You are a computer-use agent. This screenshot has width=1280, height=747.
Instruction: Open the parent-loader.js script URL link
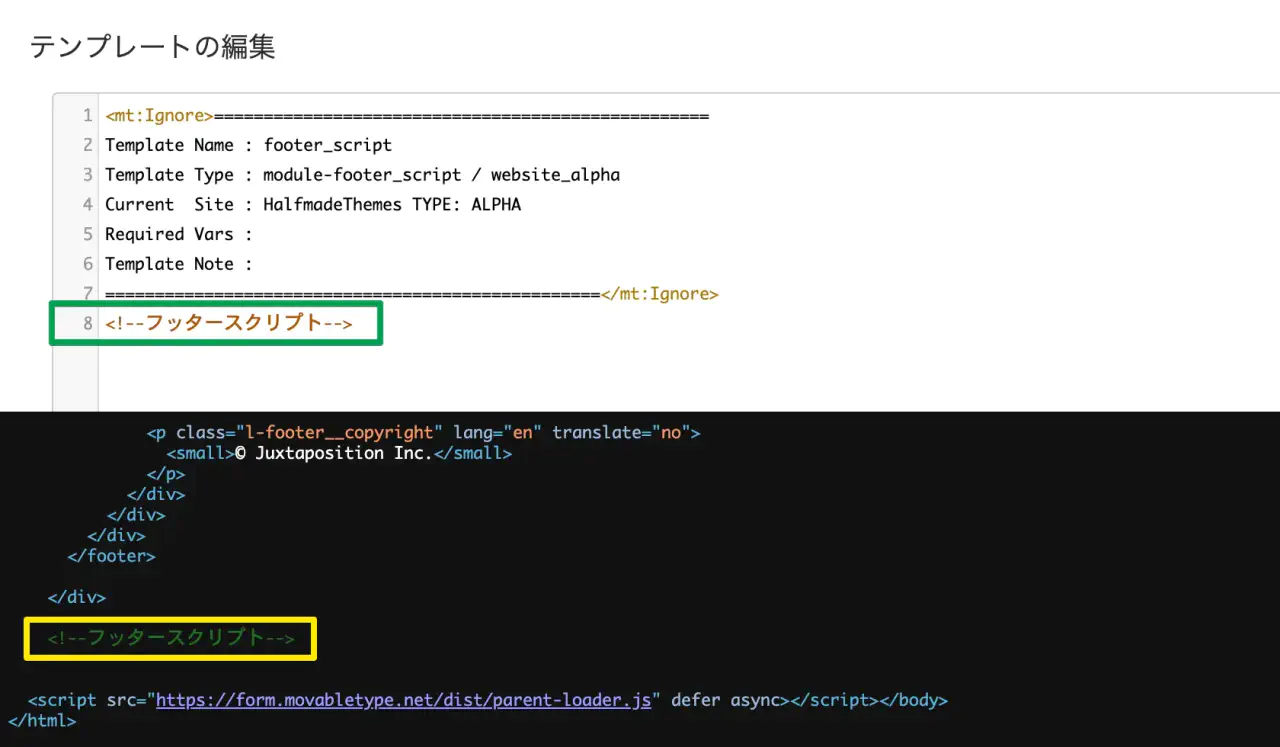coord(403,700)
